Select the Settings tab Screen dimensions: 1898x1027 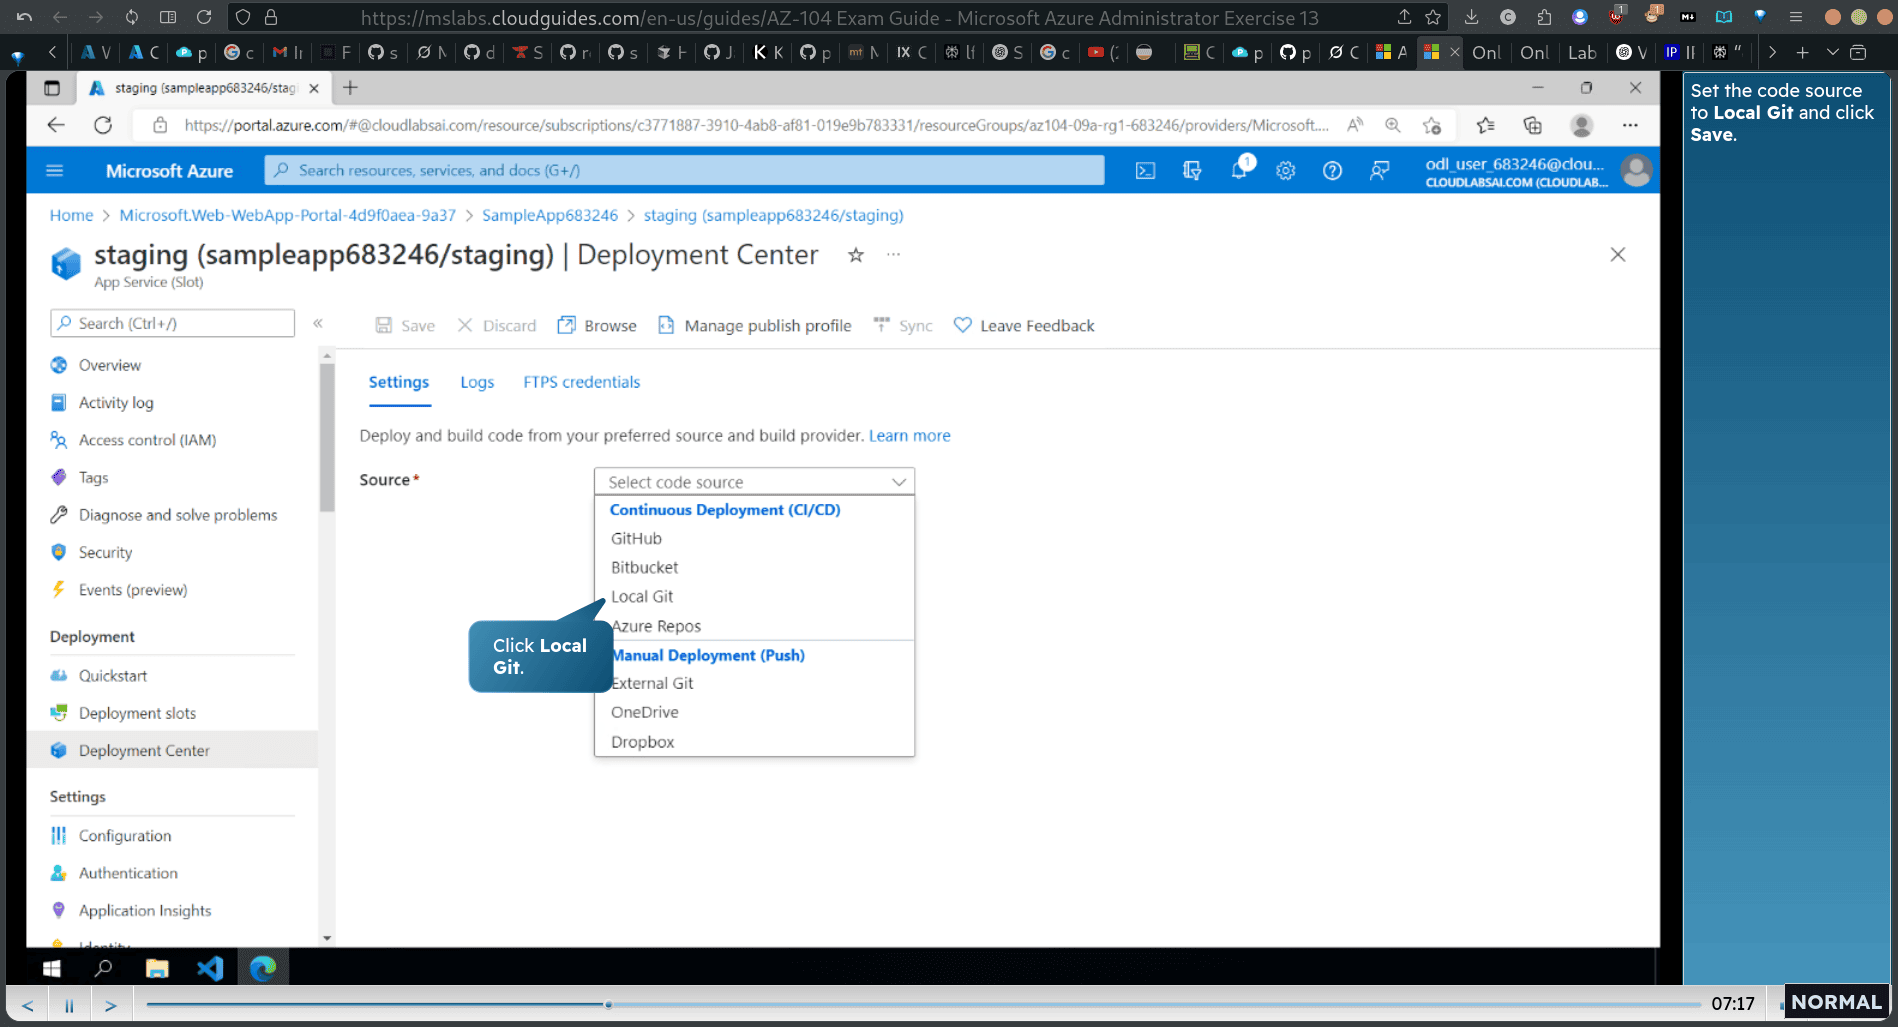[398, 382]
